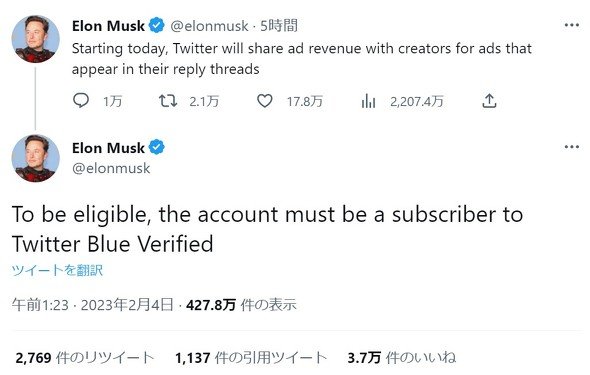
Task: View the 2,769 件のリツイート list
Action: (85, 357)
